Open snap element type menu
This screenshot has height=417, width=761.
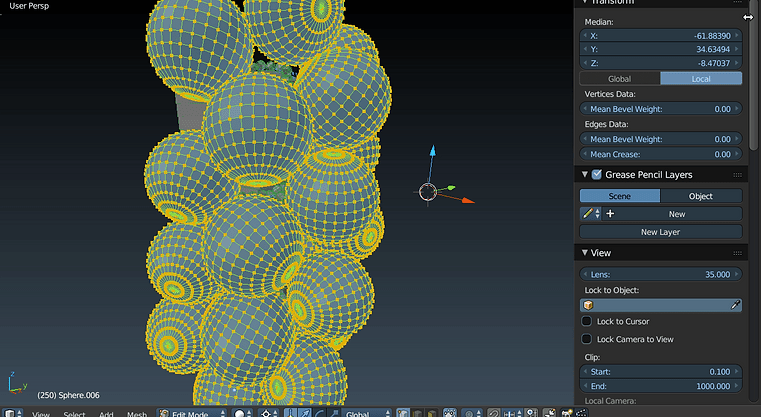(x=512, y=414)
